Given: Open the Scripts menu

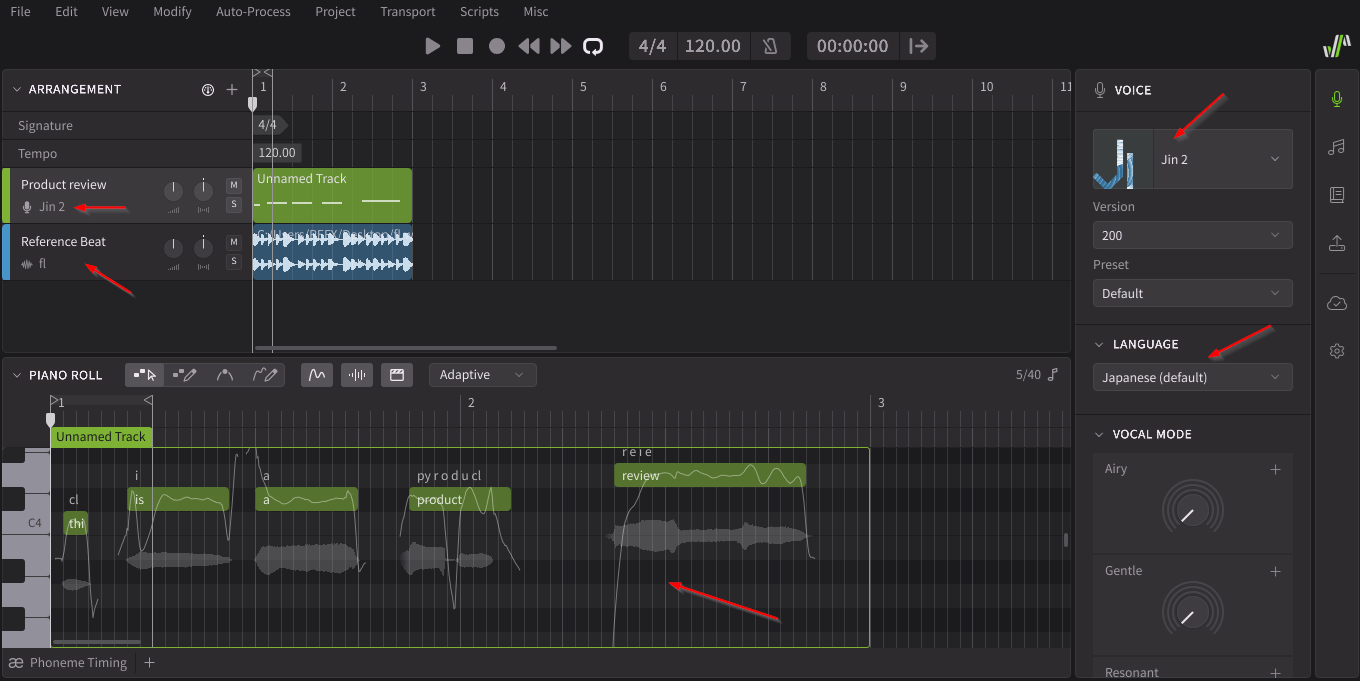Looking at the screenshot, I should tap(479, 12).
